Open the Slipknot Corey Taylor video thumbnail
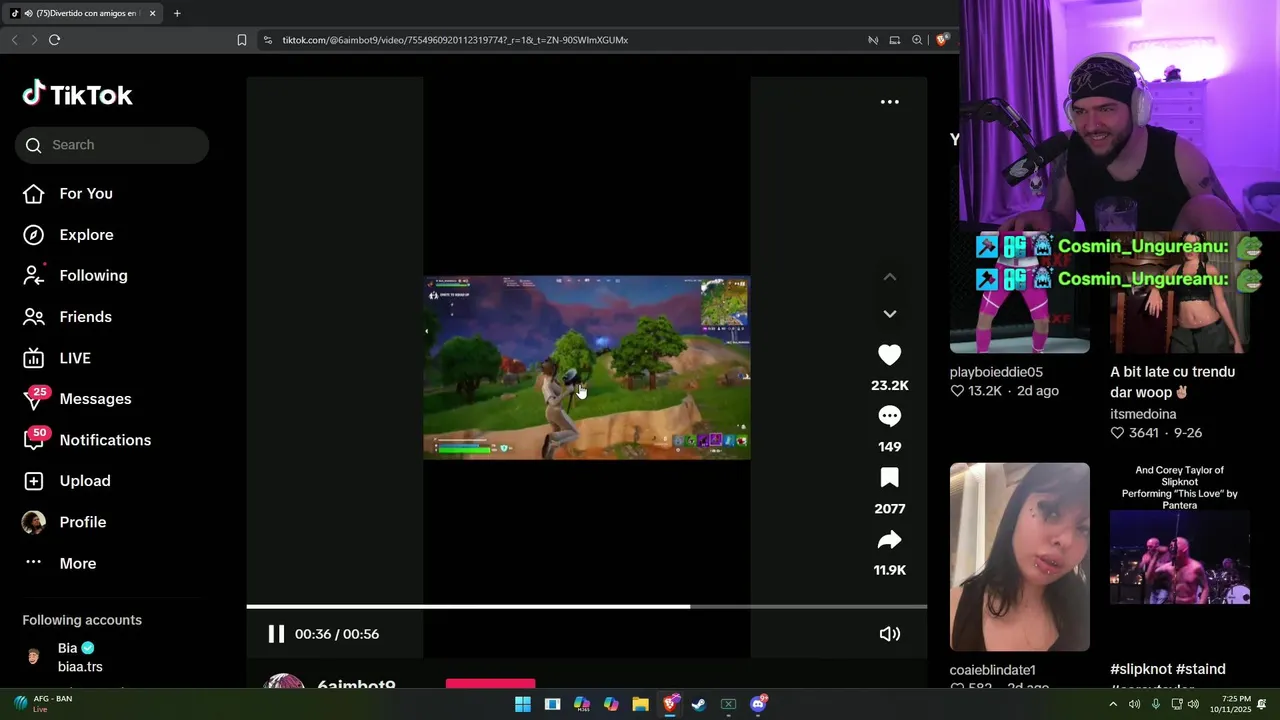This screenshot has width=1280, height=720. tap(1180, 557)
